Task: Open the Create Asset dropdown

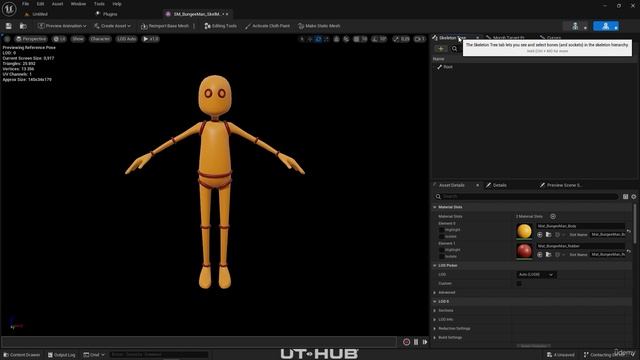Action: click(112, 26)
